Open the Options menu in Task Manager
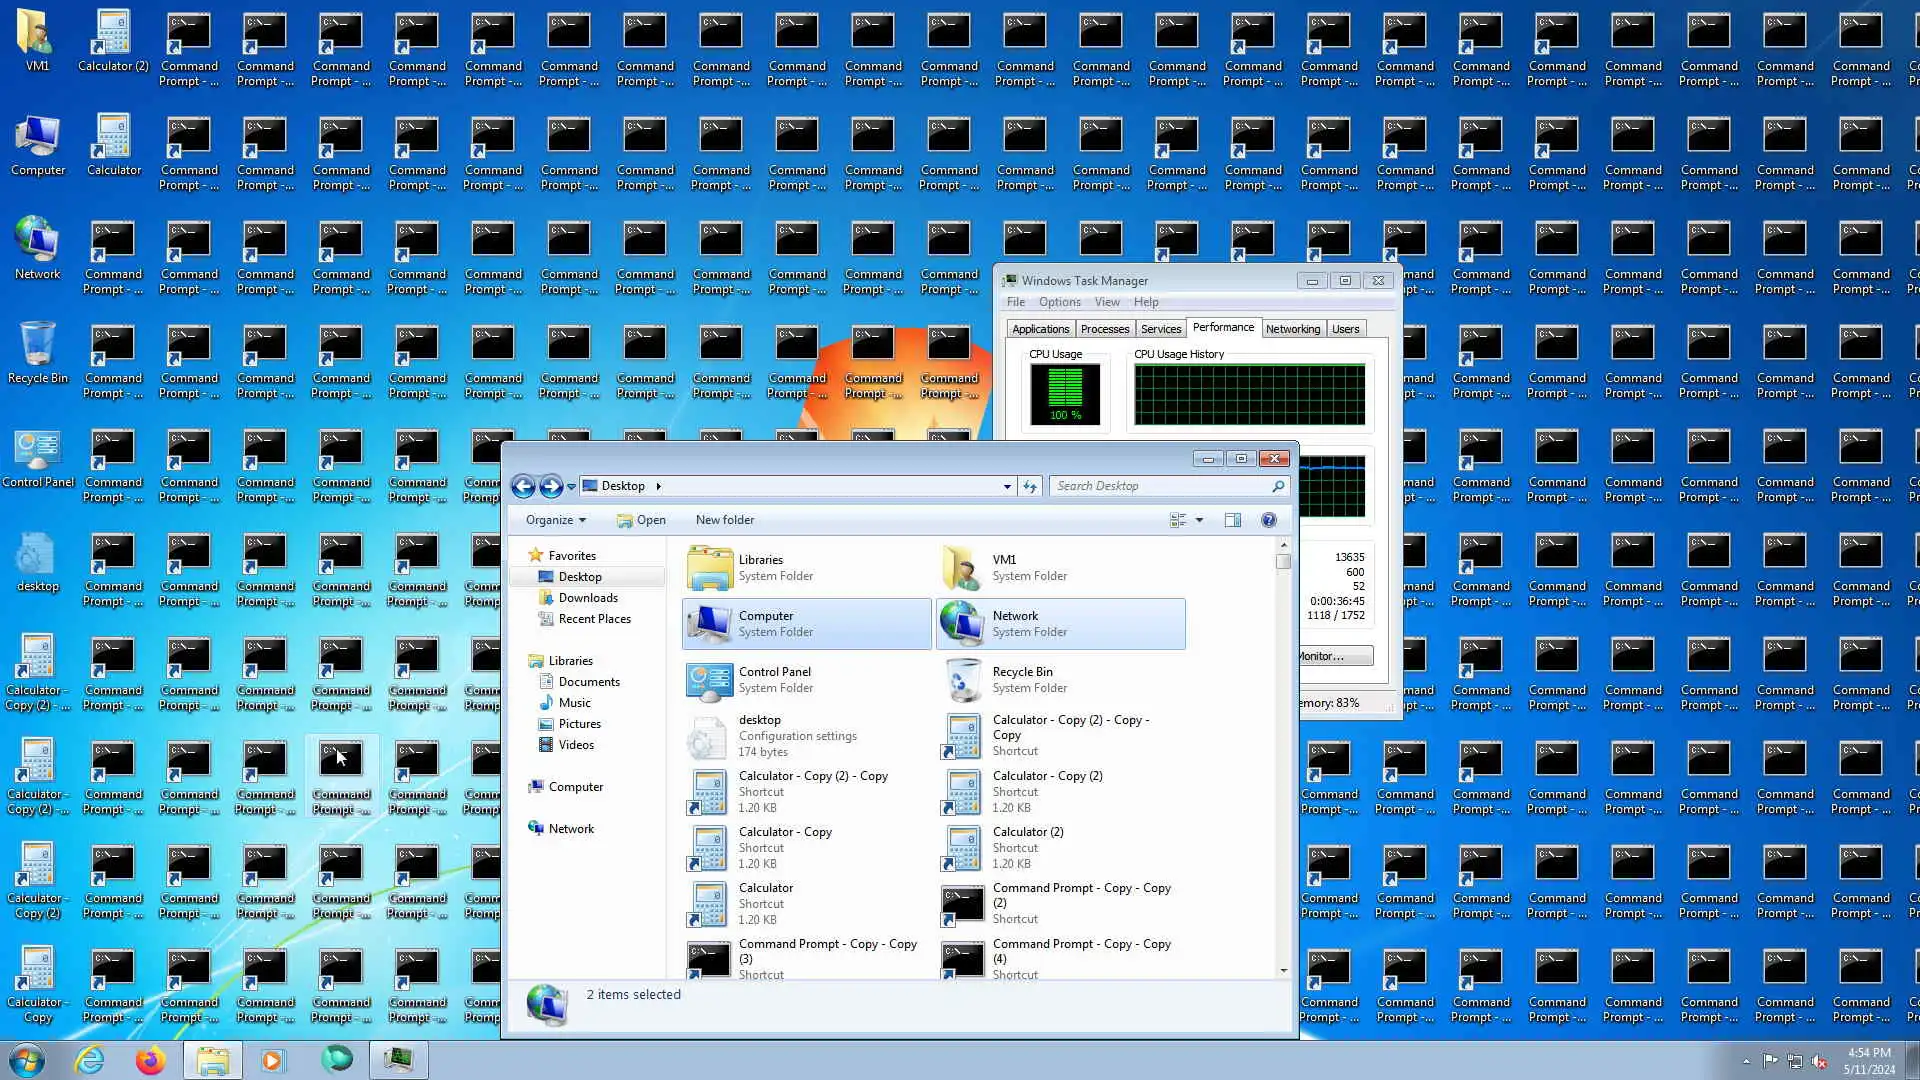Image resolution: width=1920 pixels, height=1080 pixels. click(1059, 302)
